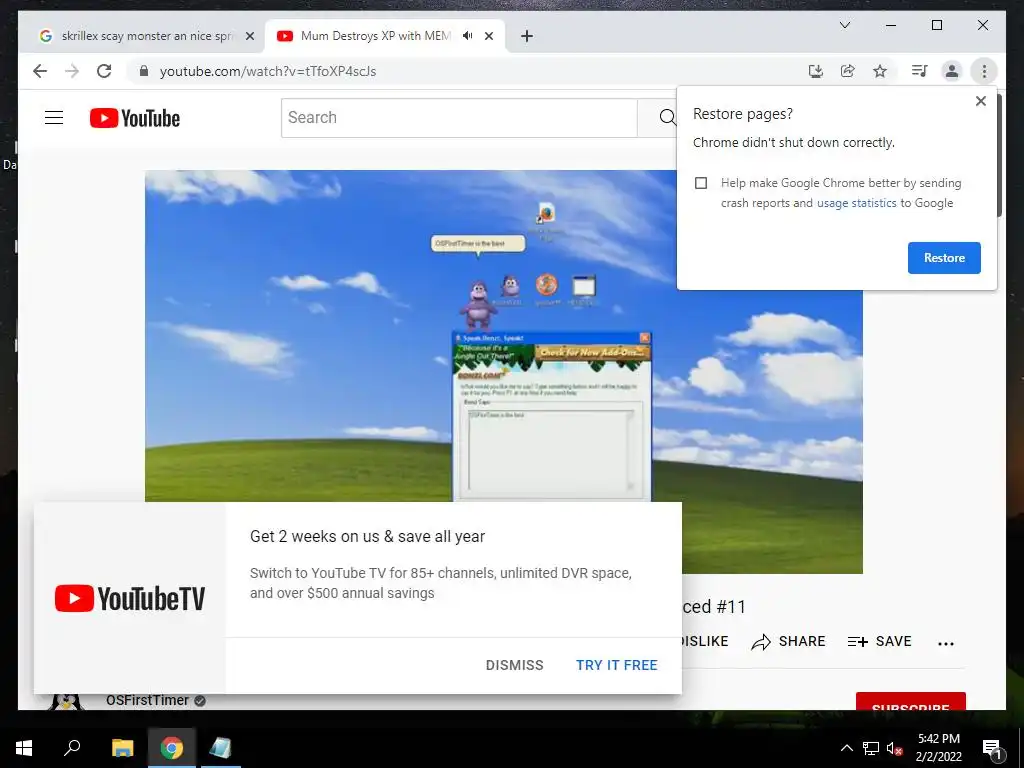Close the Restore pages popup

pyautogui.click(x=980, y=101)
